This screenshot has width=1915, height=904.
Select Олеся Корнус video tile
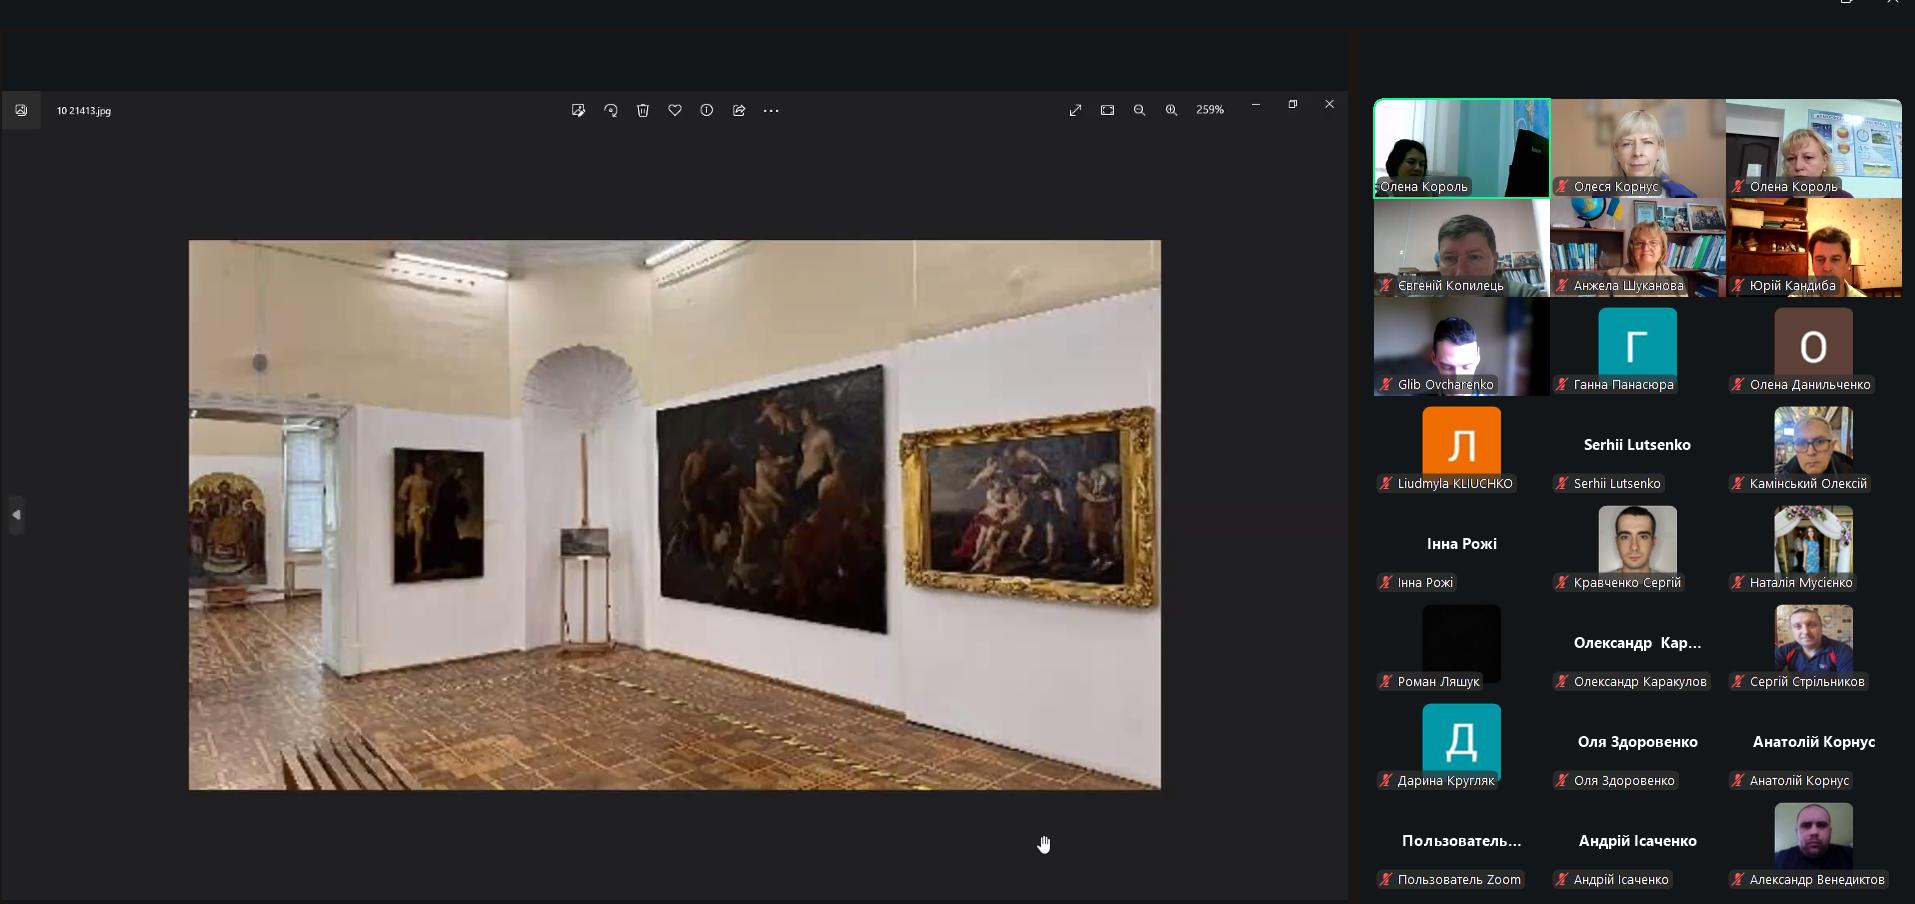pyautogui.click(x=1637, y=148)
